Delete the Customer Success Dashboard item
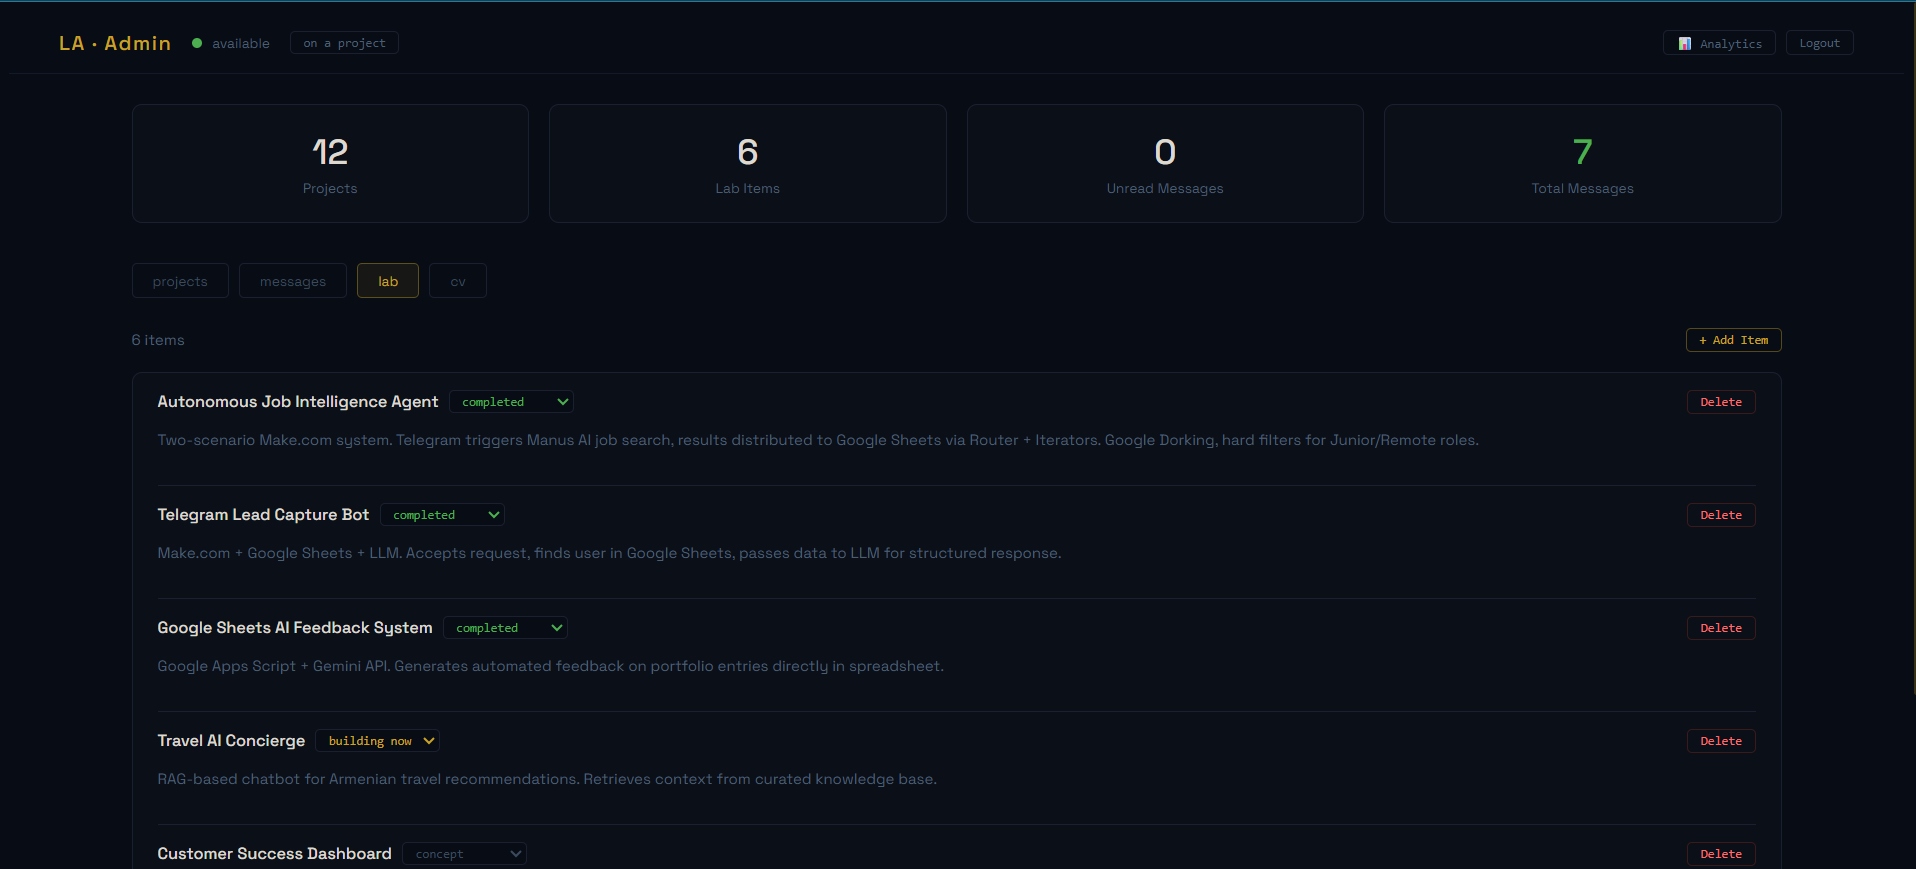The height and width of the screenshot is (869, 1916). 1721,854
